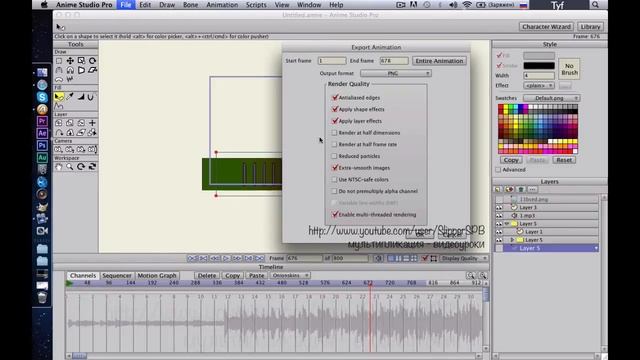Check Do not premultiply alpha channel
Image resolution: width=640 pixels, height=360 pixels.
(334, 191)
